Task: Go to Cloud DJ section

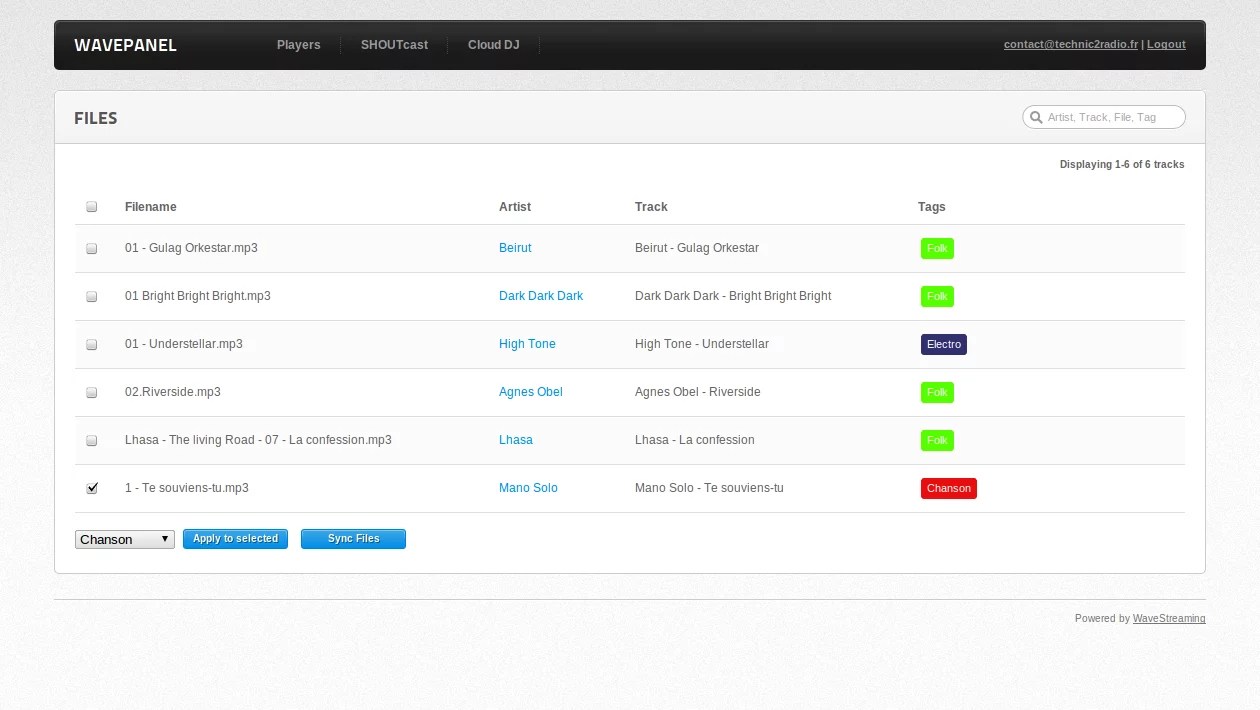Action: pyautogui.click(x=493, y=45)
